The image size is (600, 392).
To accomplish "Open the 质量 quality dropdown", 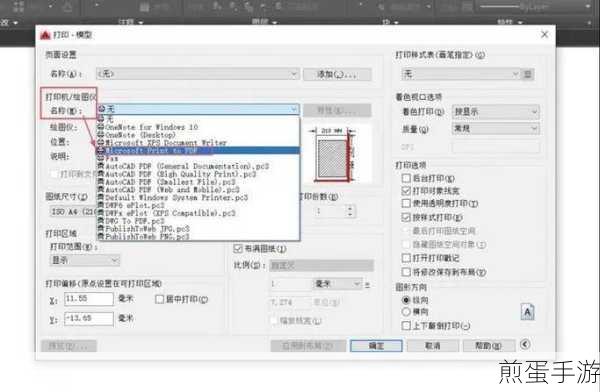I will tap(496, 129).
